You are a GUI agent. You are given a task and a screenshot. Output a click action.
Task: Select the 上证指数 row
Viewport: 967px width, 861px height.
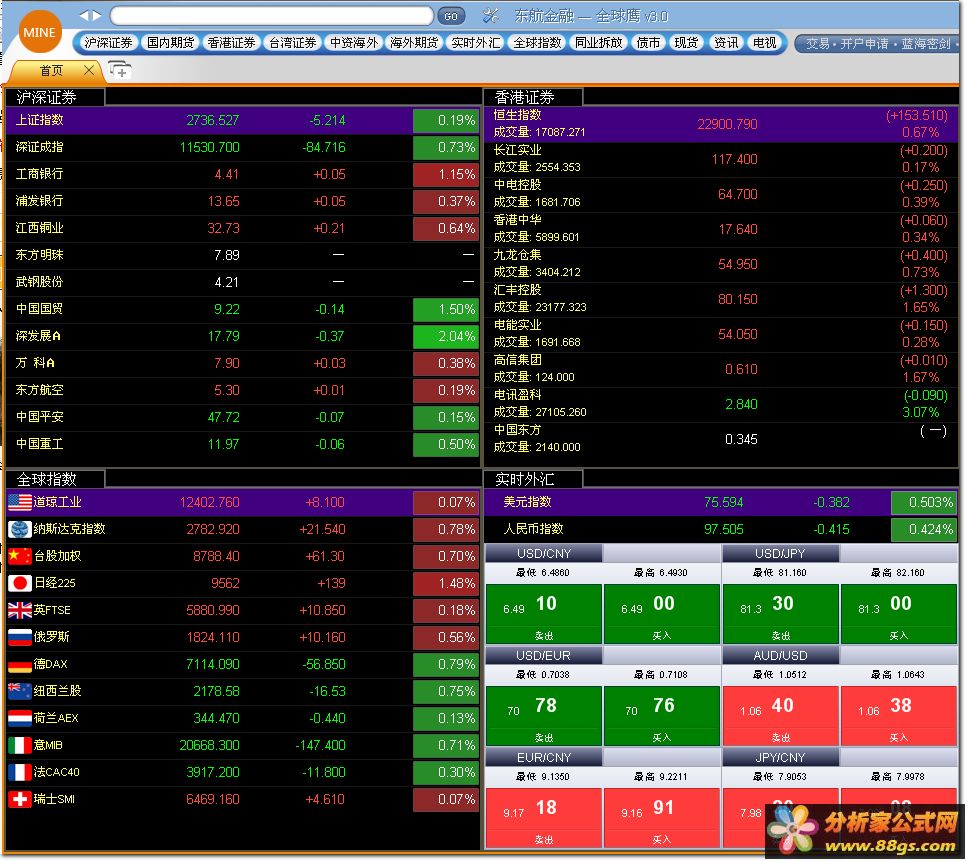[243, 120]
